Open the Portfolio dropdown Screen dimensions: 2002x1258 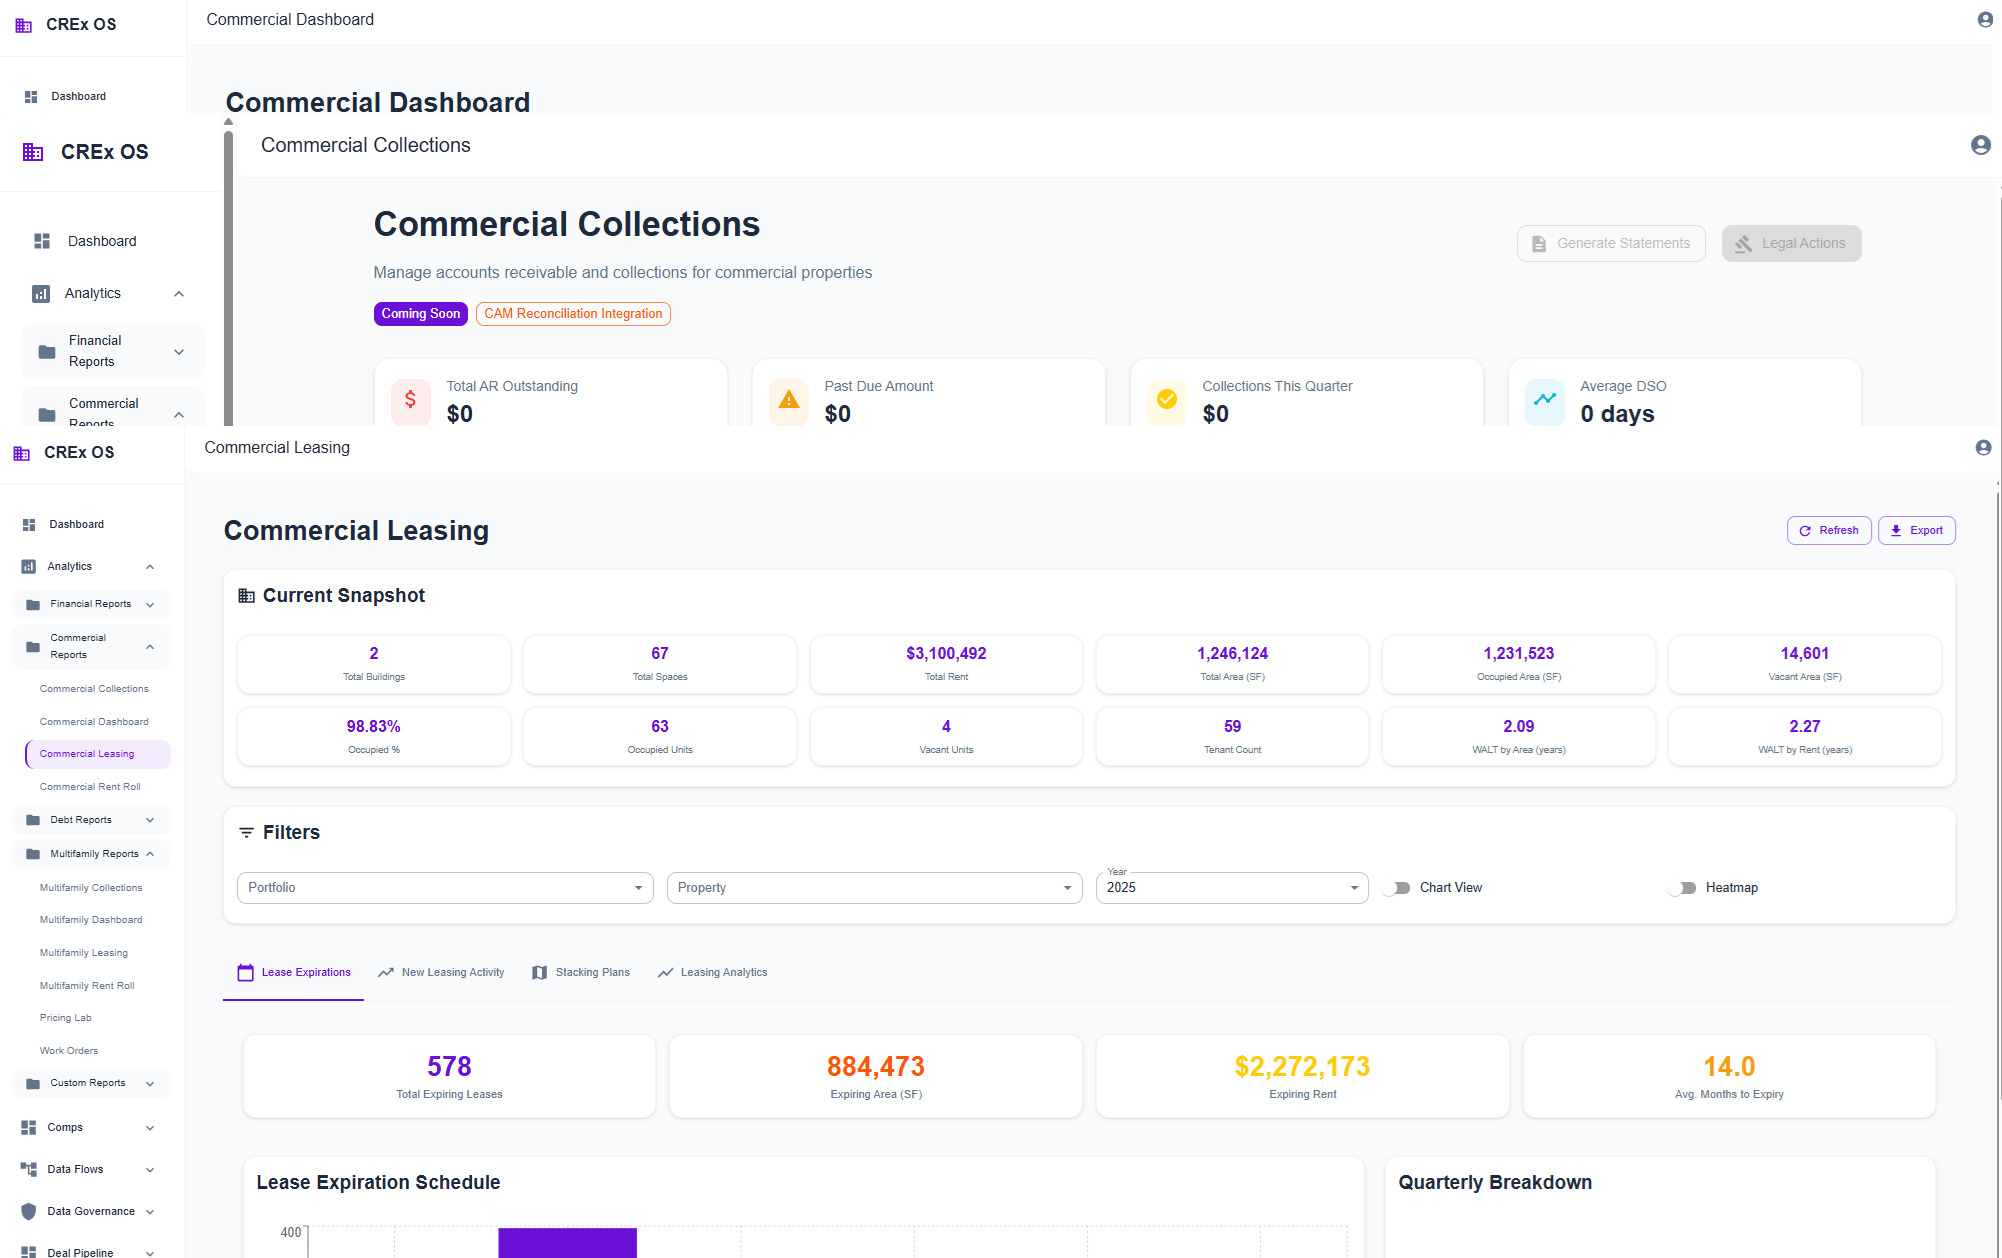[x=444, y=887]
